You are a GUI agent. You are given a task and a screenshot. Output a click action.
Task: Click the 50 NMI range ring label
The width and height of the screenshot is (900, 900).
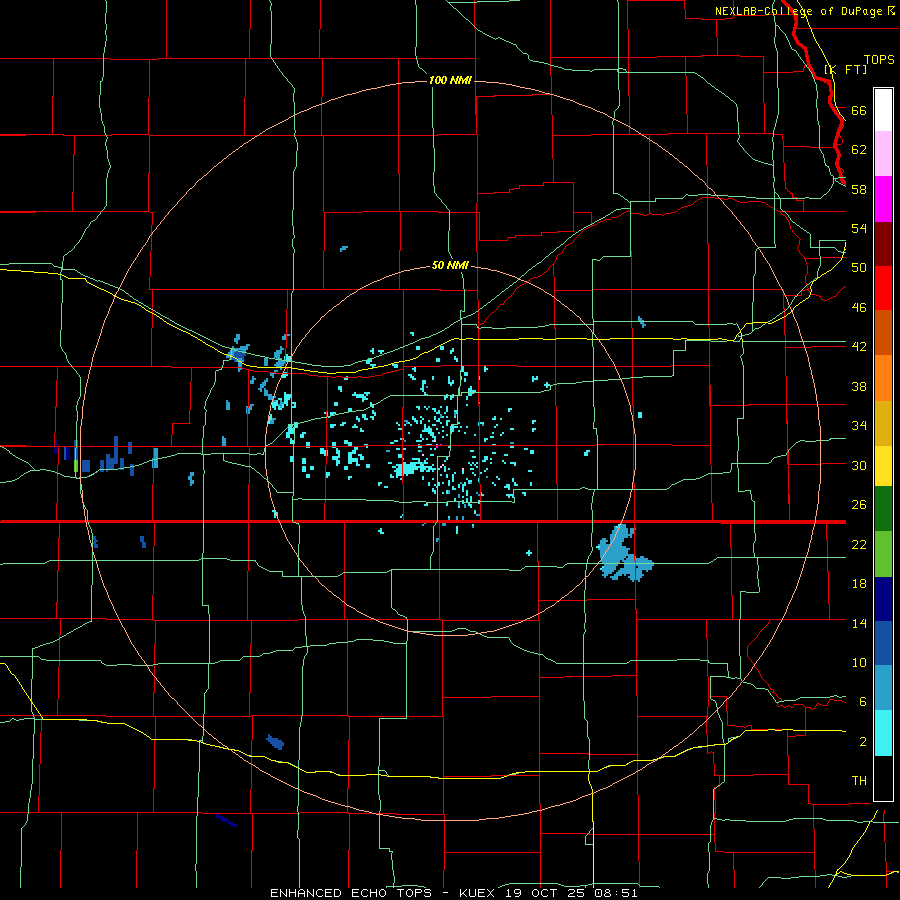(x=450, y=265)
